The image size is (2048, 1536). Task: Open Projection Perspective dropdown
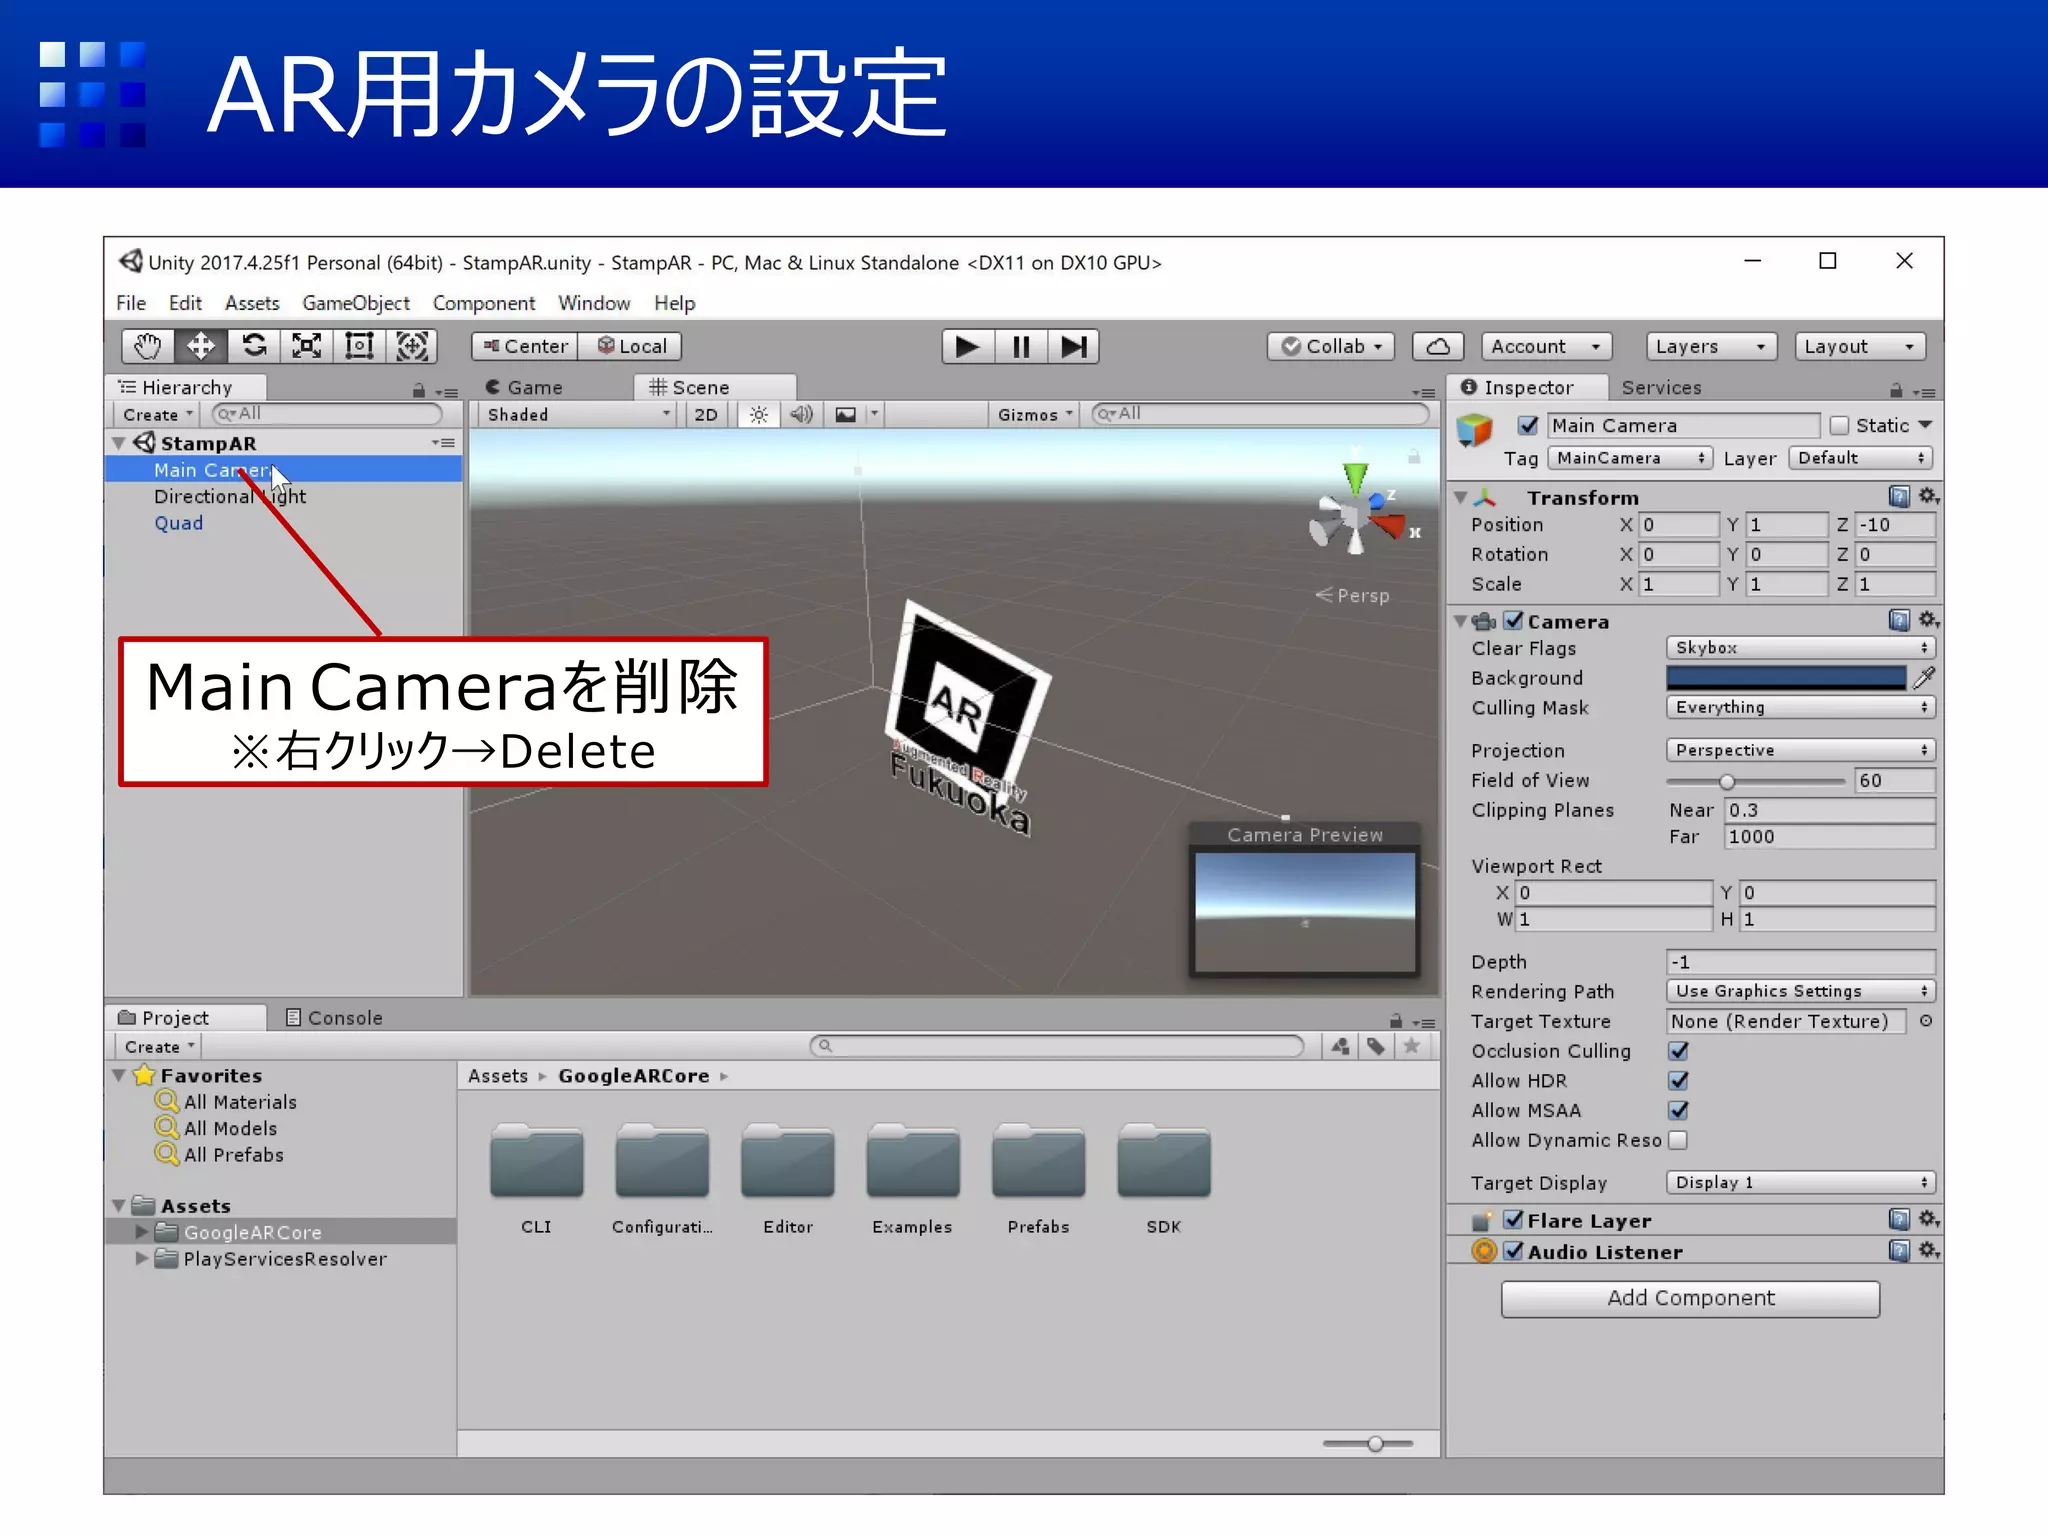pyautogui.click(x=1801, y=750)
